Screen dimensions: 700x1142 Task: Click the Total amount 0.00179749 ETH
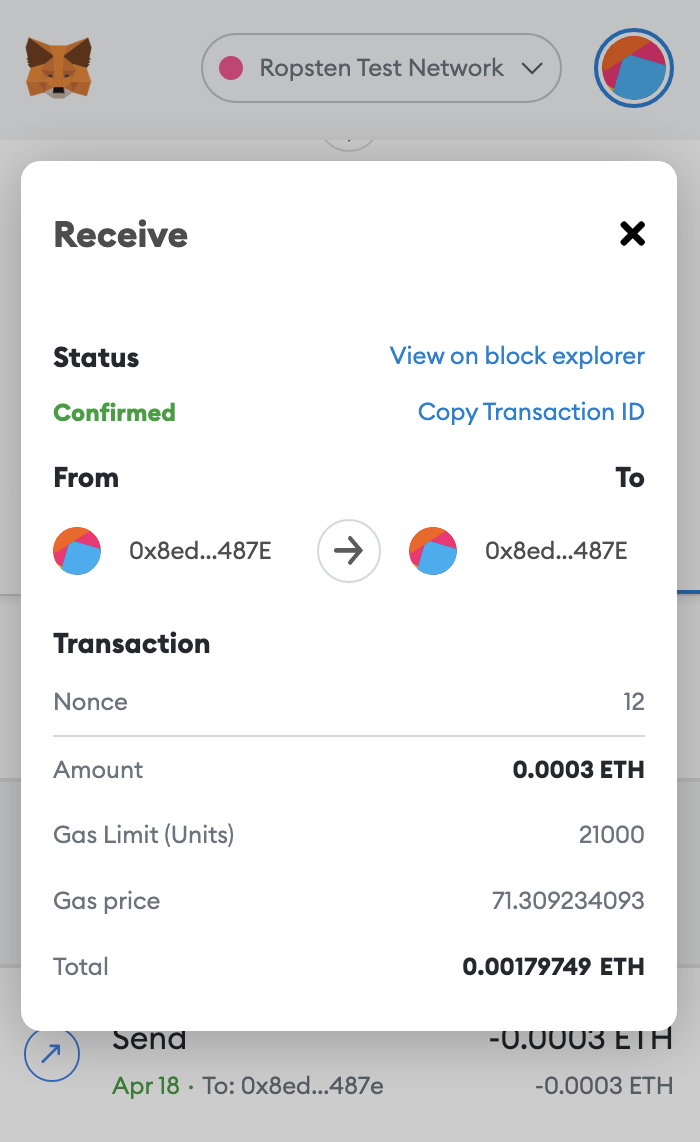tap(554, 967)
